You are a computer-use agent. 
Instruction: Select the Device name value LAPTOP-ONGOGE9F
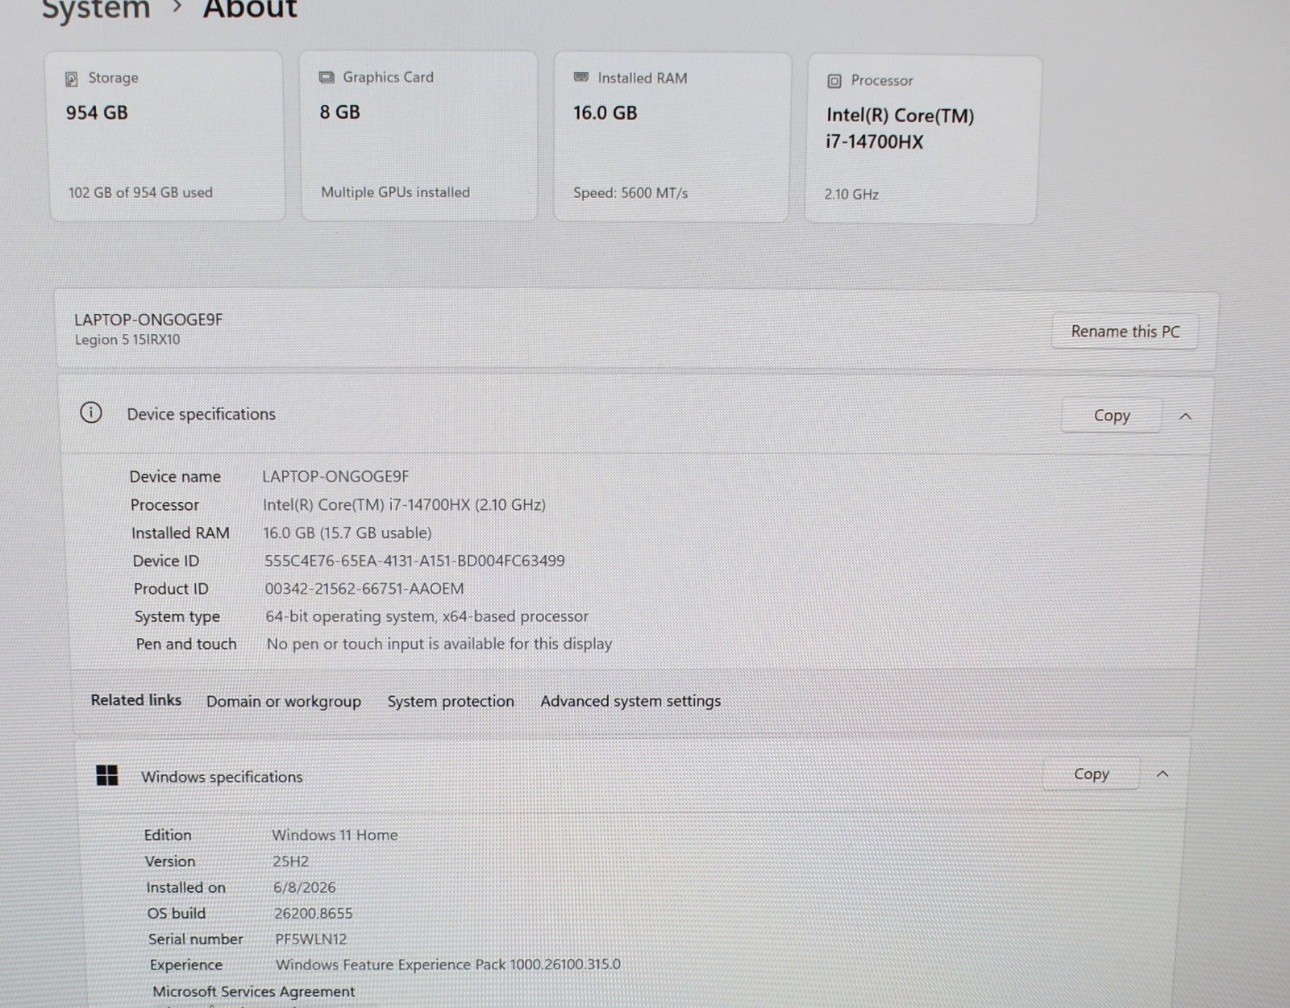click(335, 476)
